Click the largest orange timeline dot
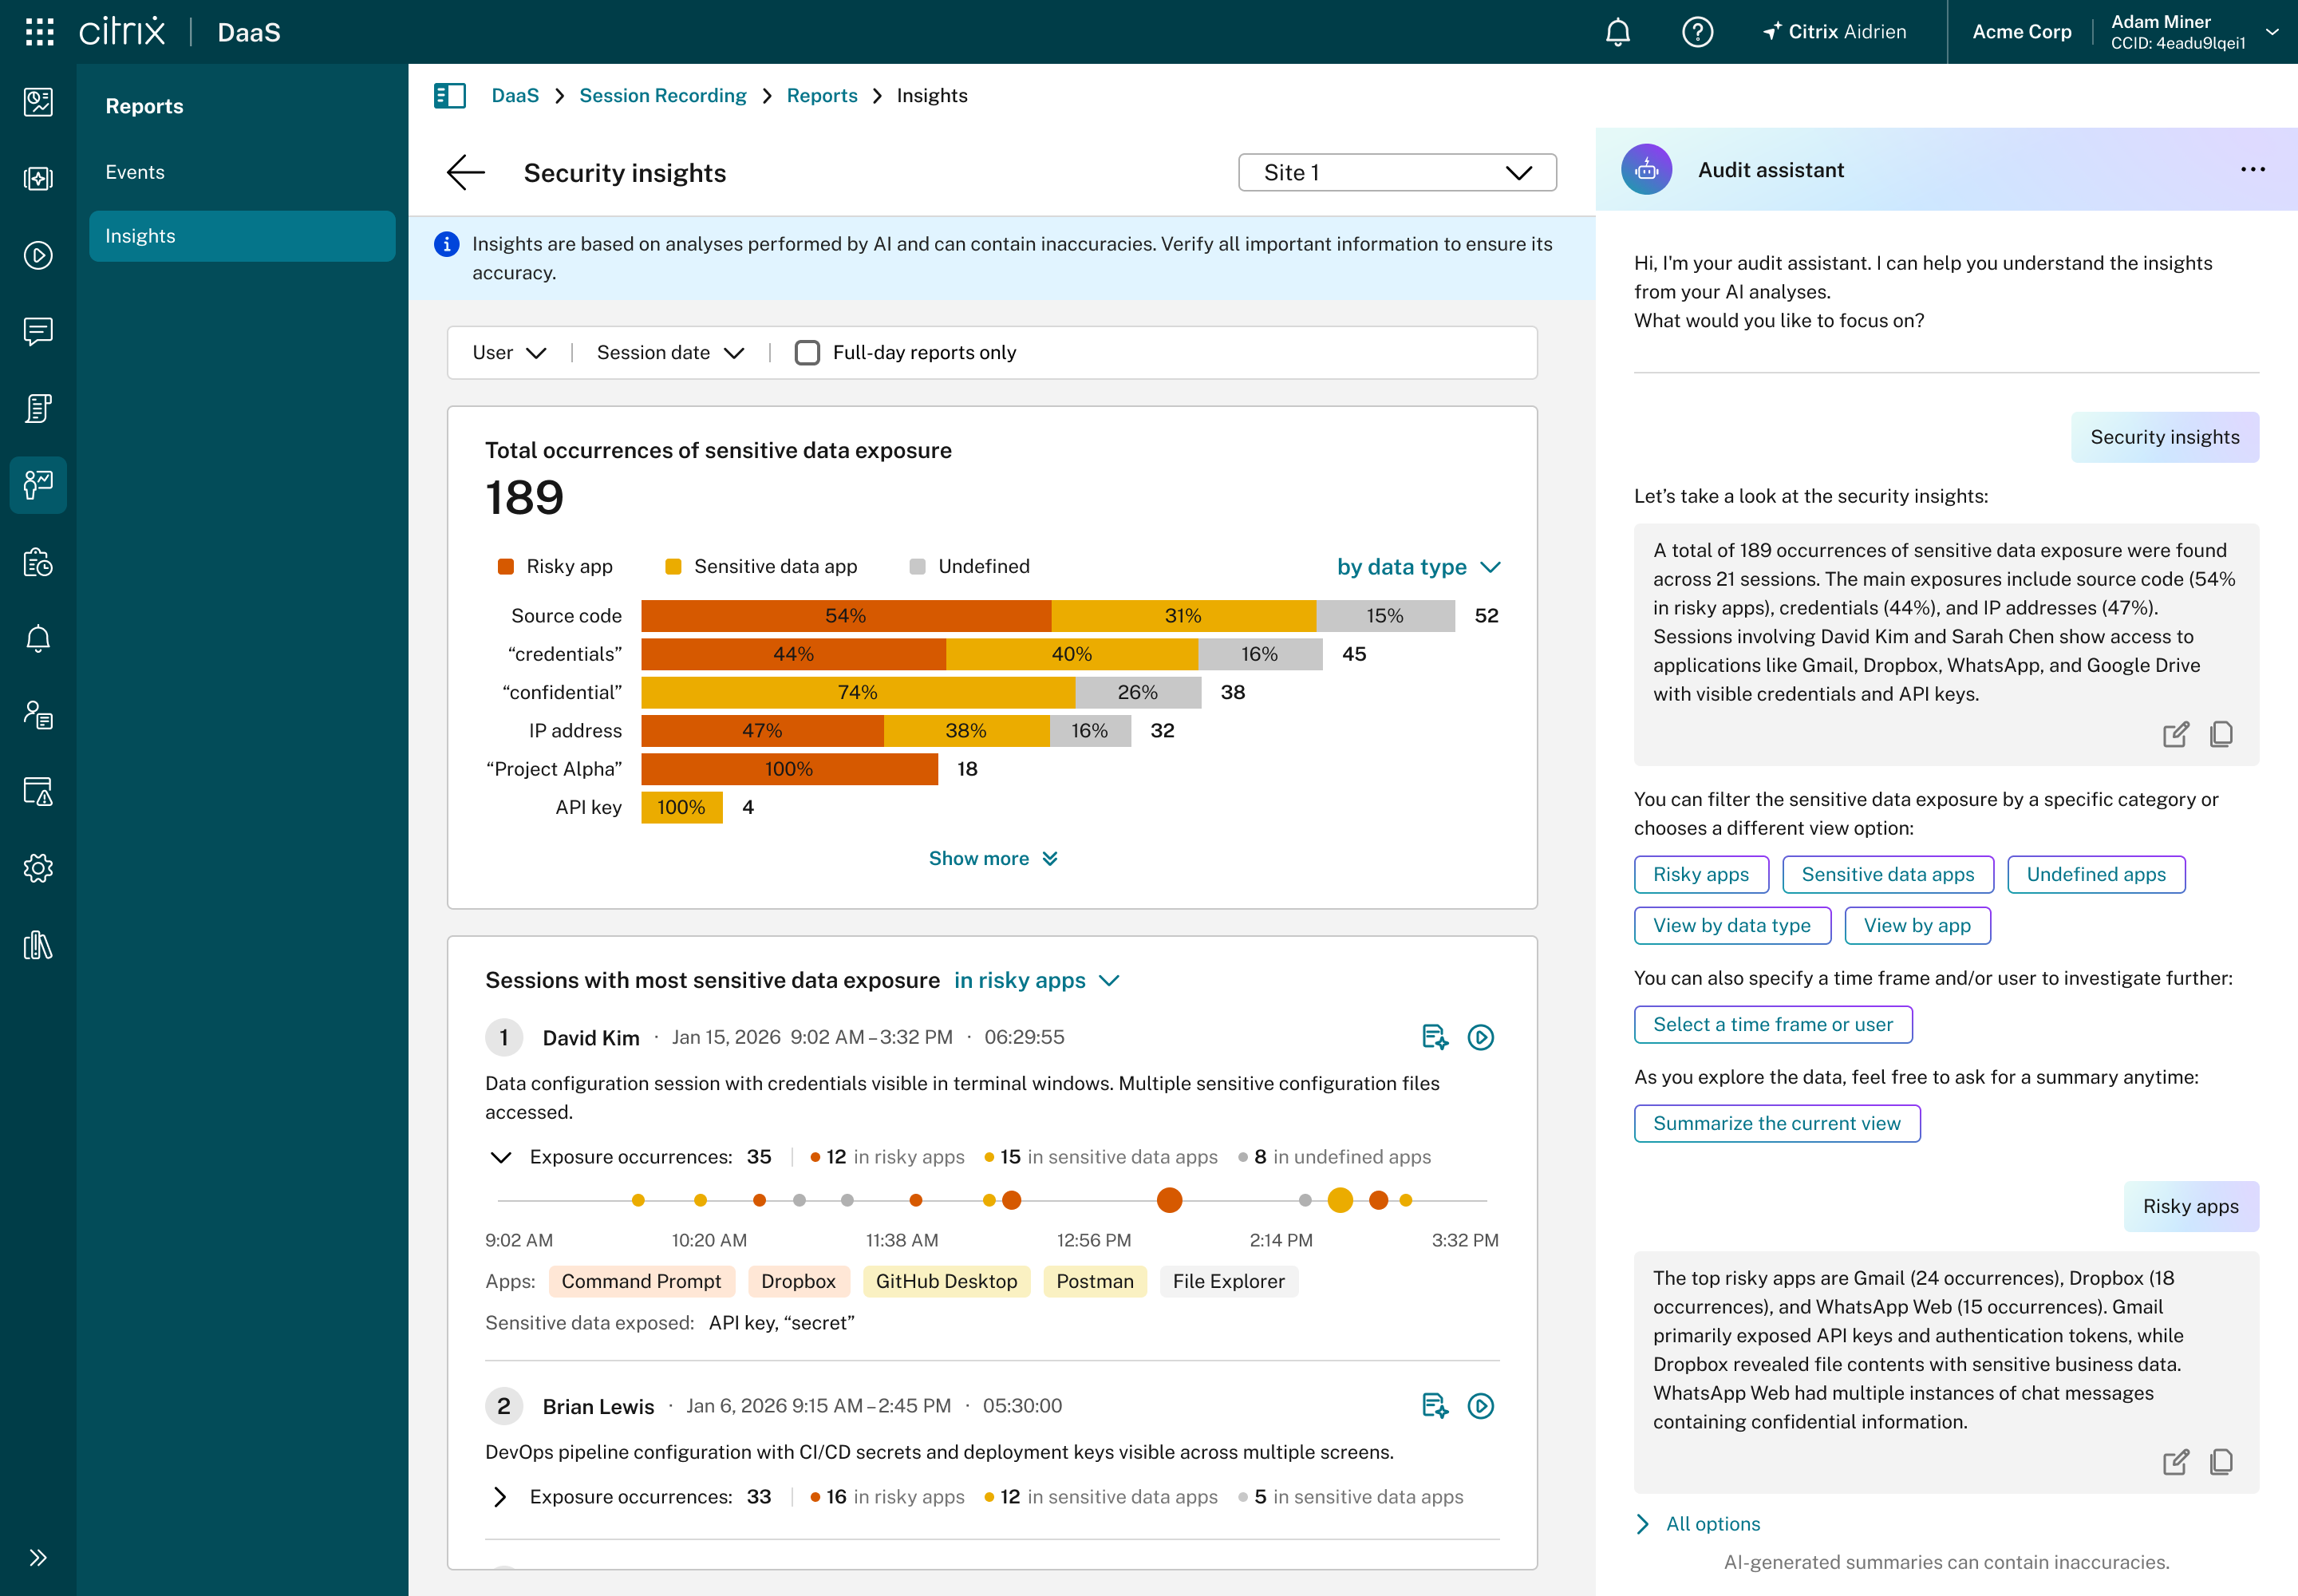The width and height of the screenshot is (2298, 1596). pyautogui.click(x=1169, y=1200)
